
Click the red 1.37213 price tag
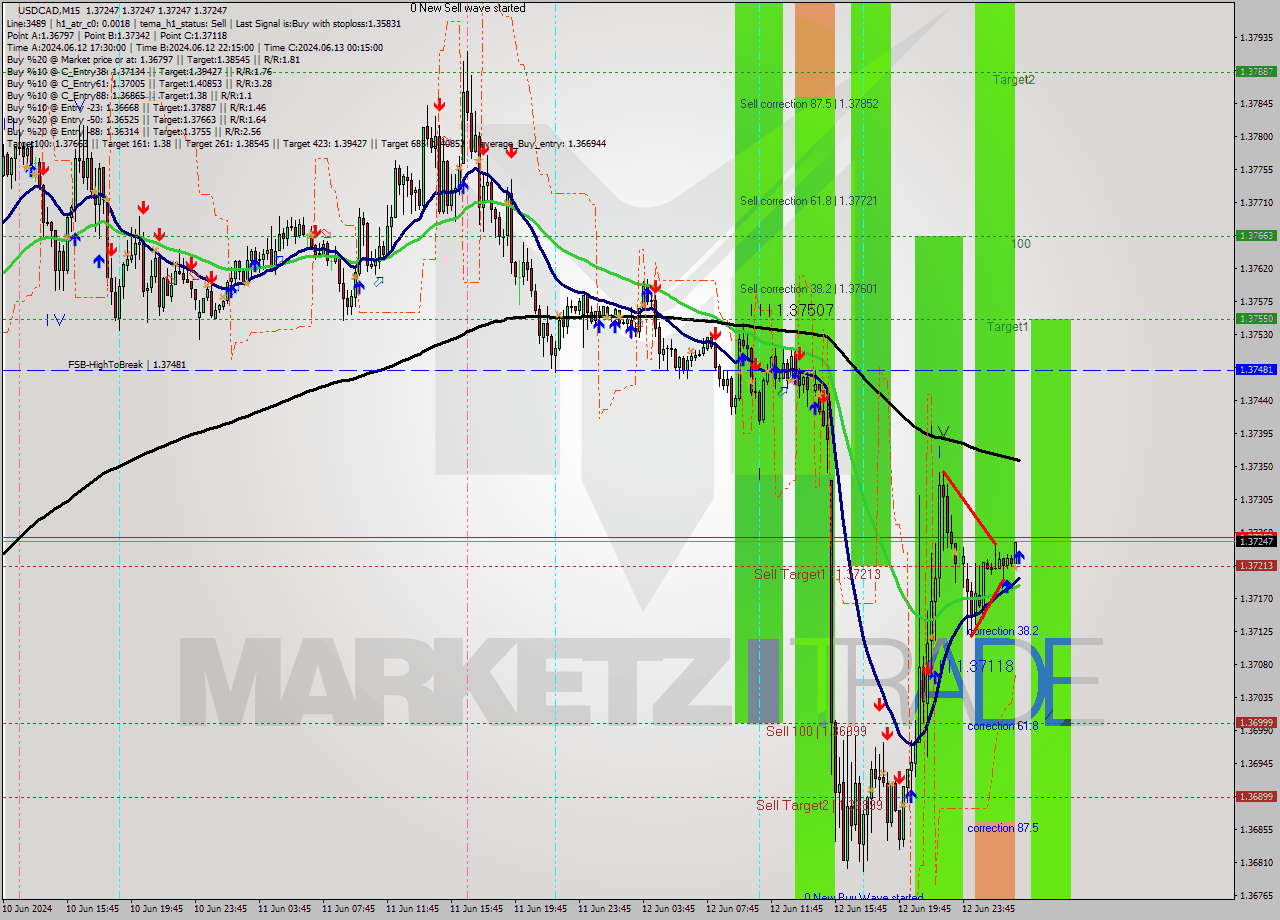1255,566
